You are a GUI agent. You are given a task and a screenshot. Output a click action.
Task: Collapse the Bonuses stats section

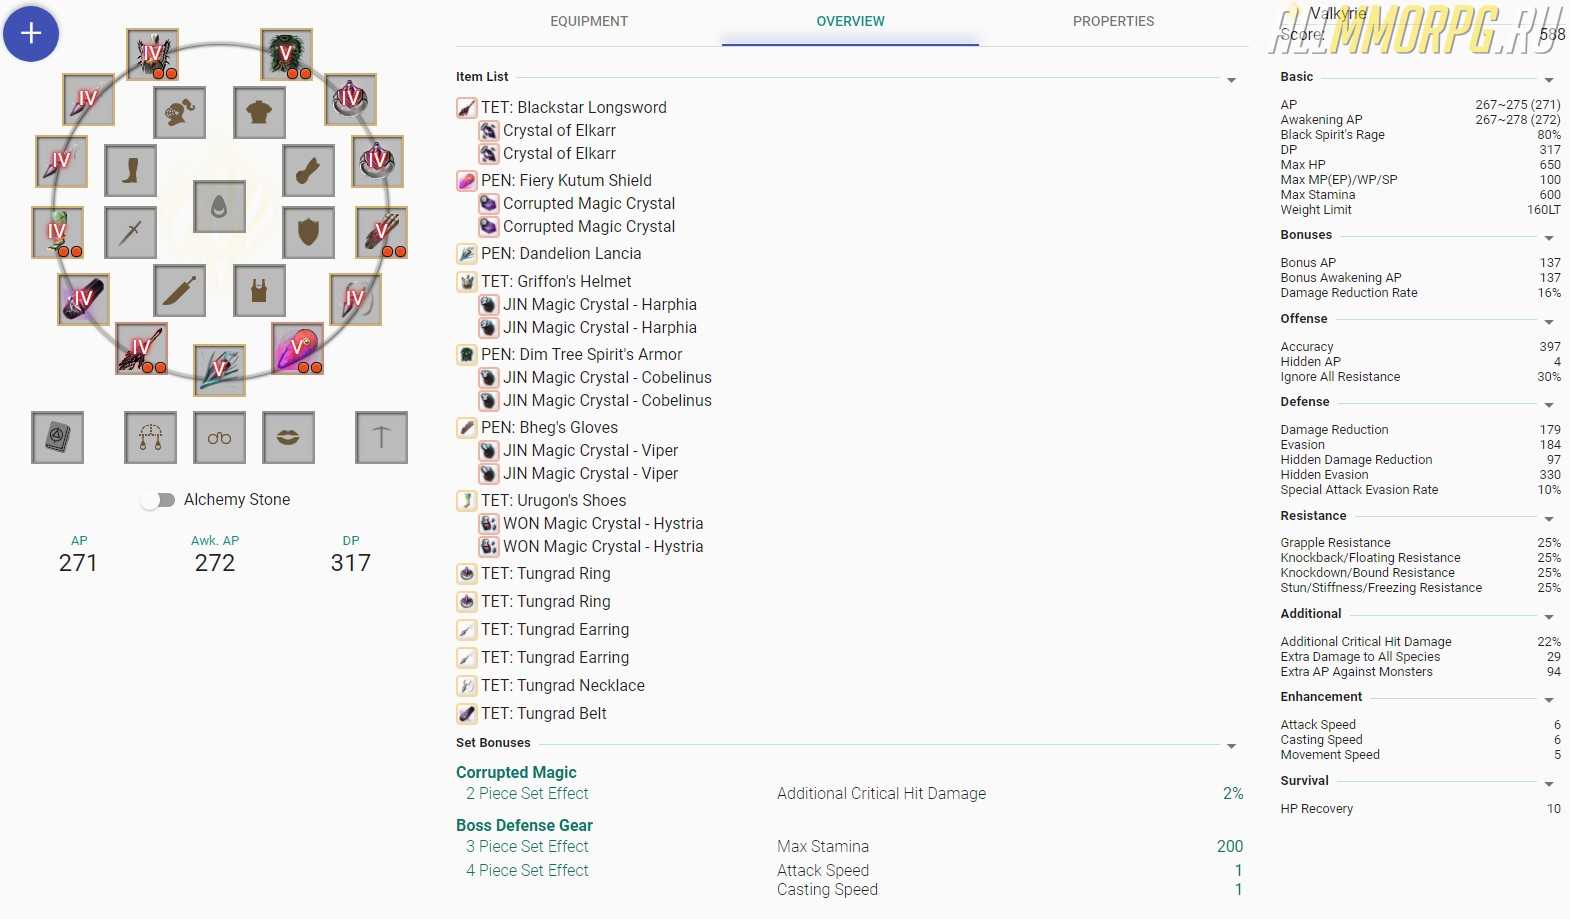1549,238
